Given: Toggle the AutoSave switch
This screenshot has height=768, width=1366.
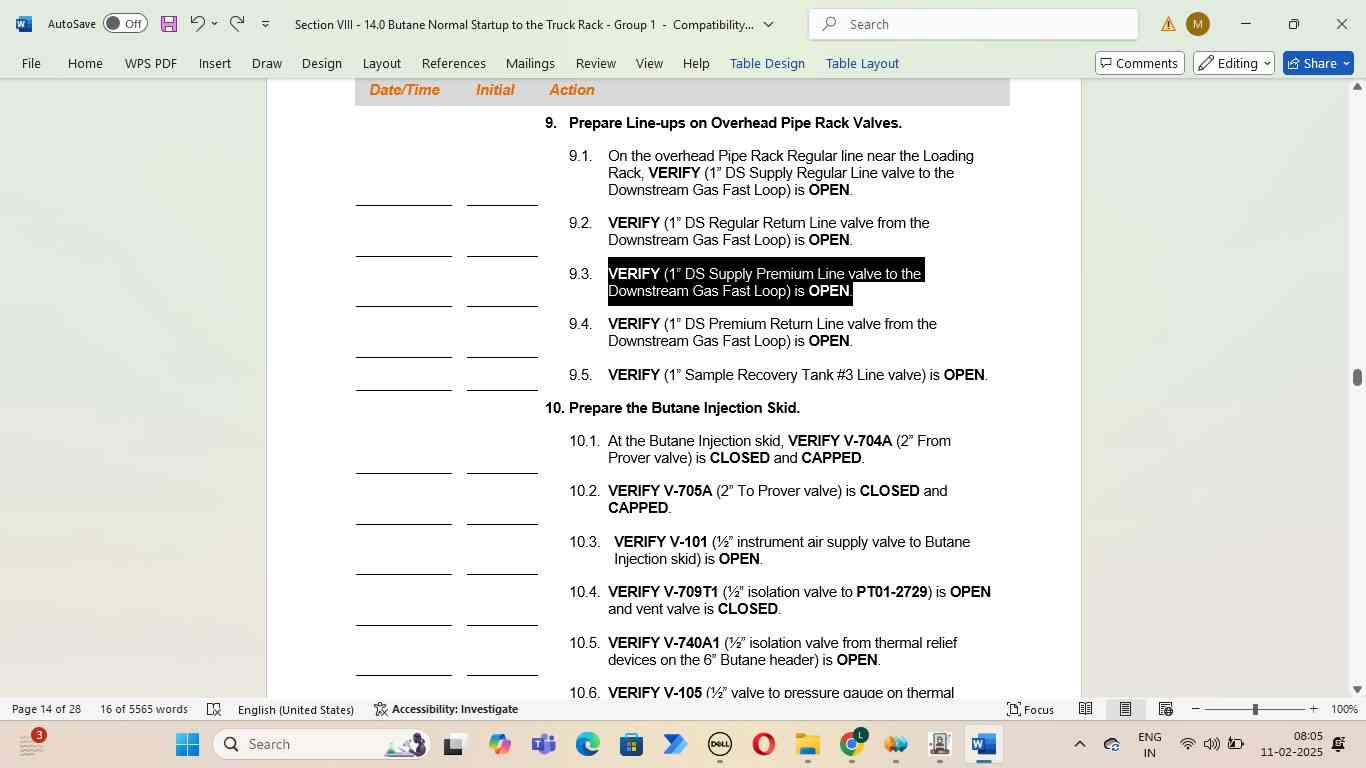Looking at the screenshot, I should pos(125,23).
